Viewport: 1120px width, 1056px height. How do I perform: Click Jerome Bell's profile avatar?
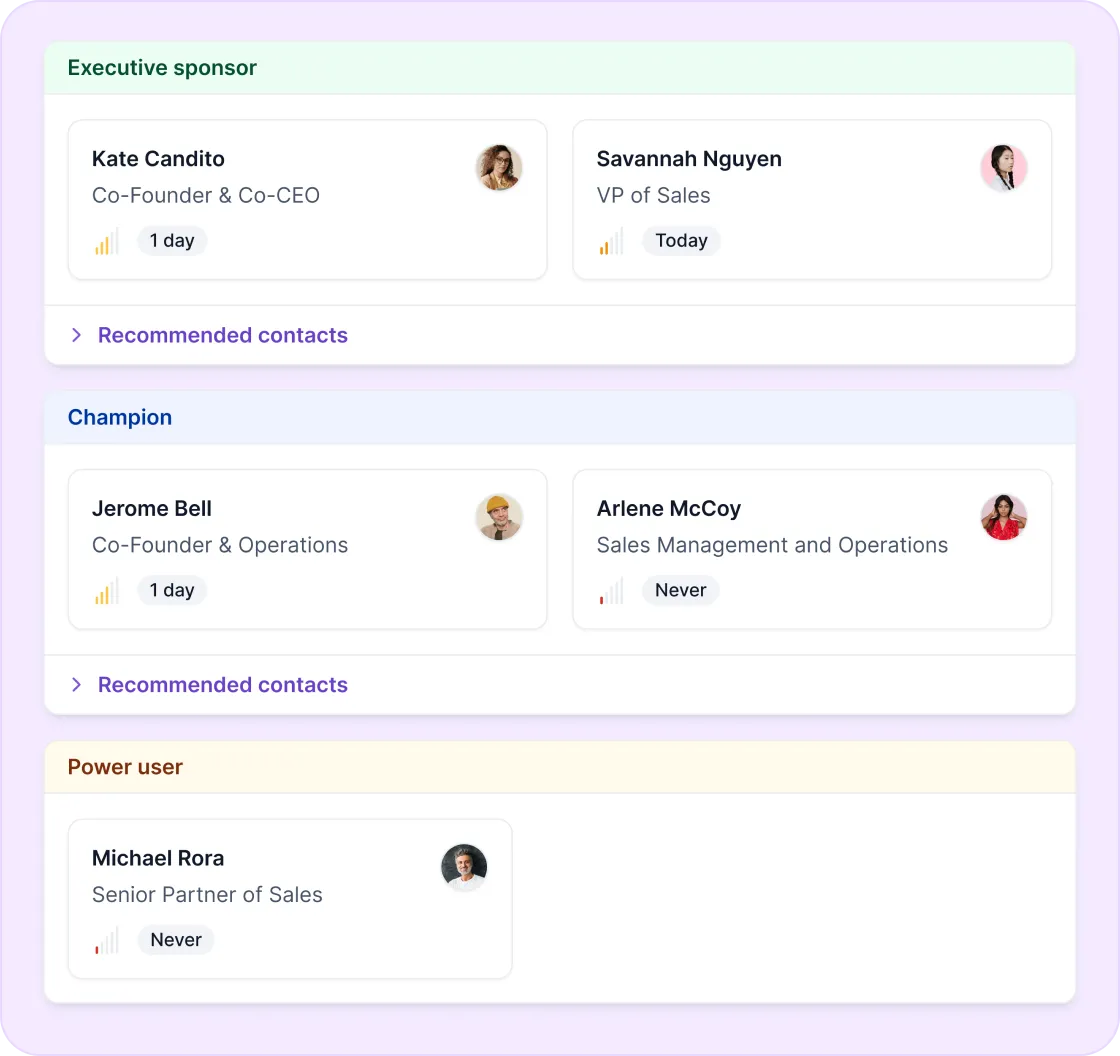pos(499,518)
